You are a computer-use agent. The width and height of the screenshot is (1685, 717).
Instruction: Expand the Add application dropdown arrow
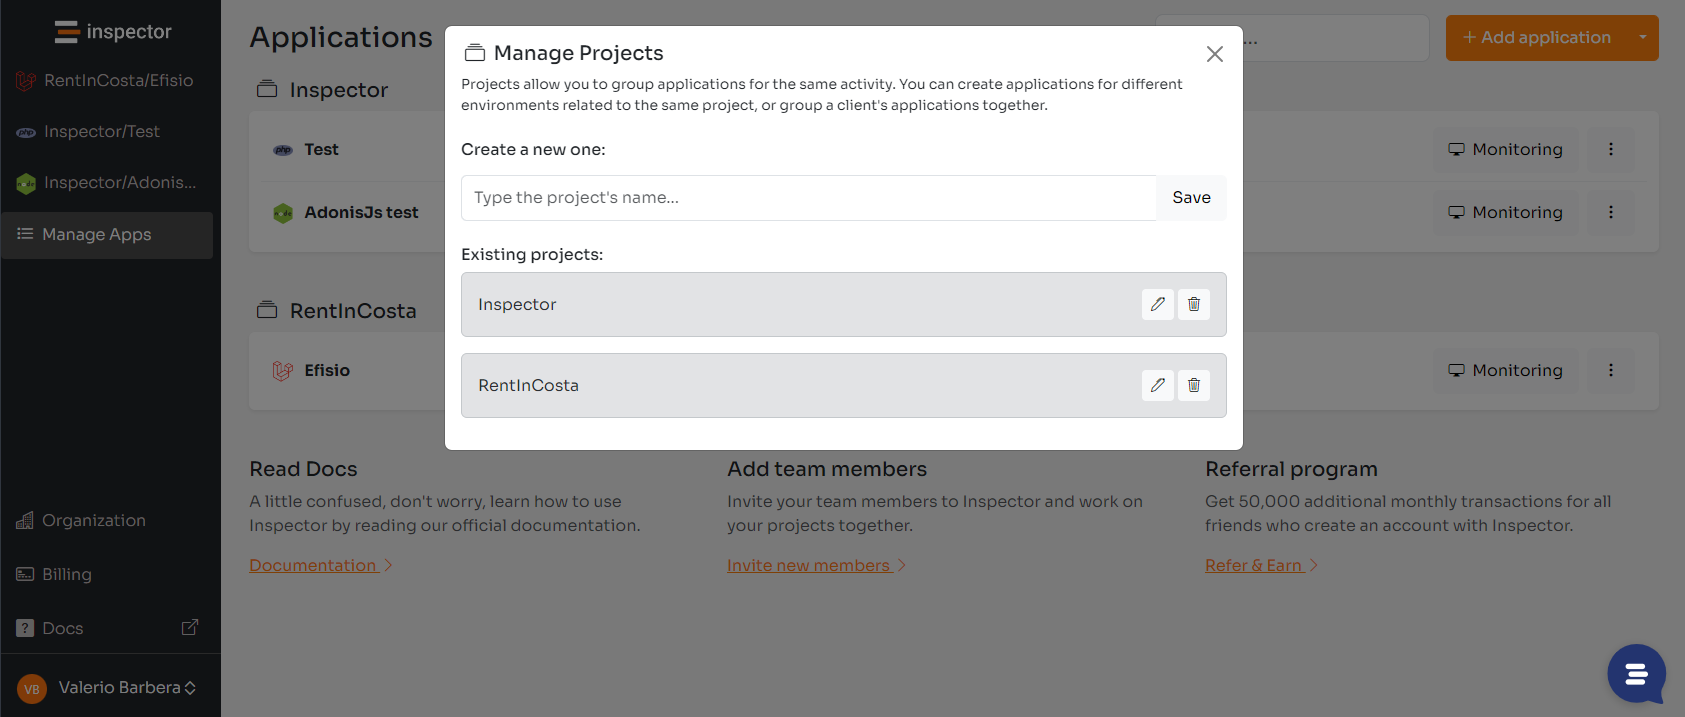(1641, 37)
